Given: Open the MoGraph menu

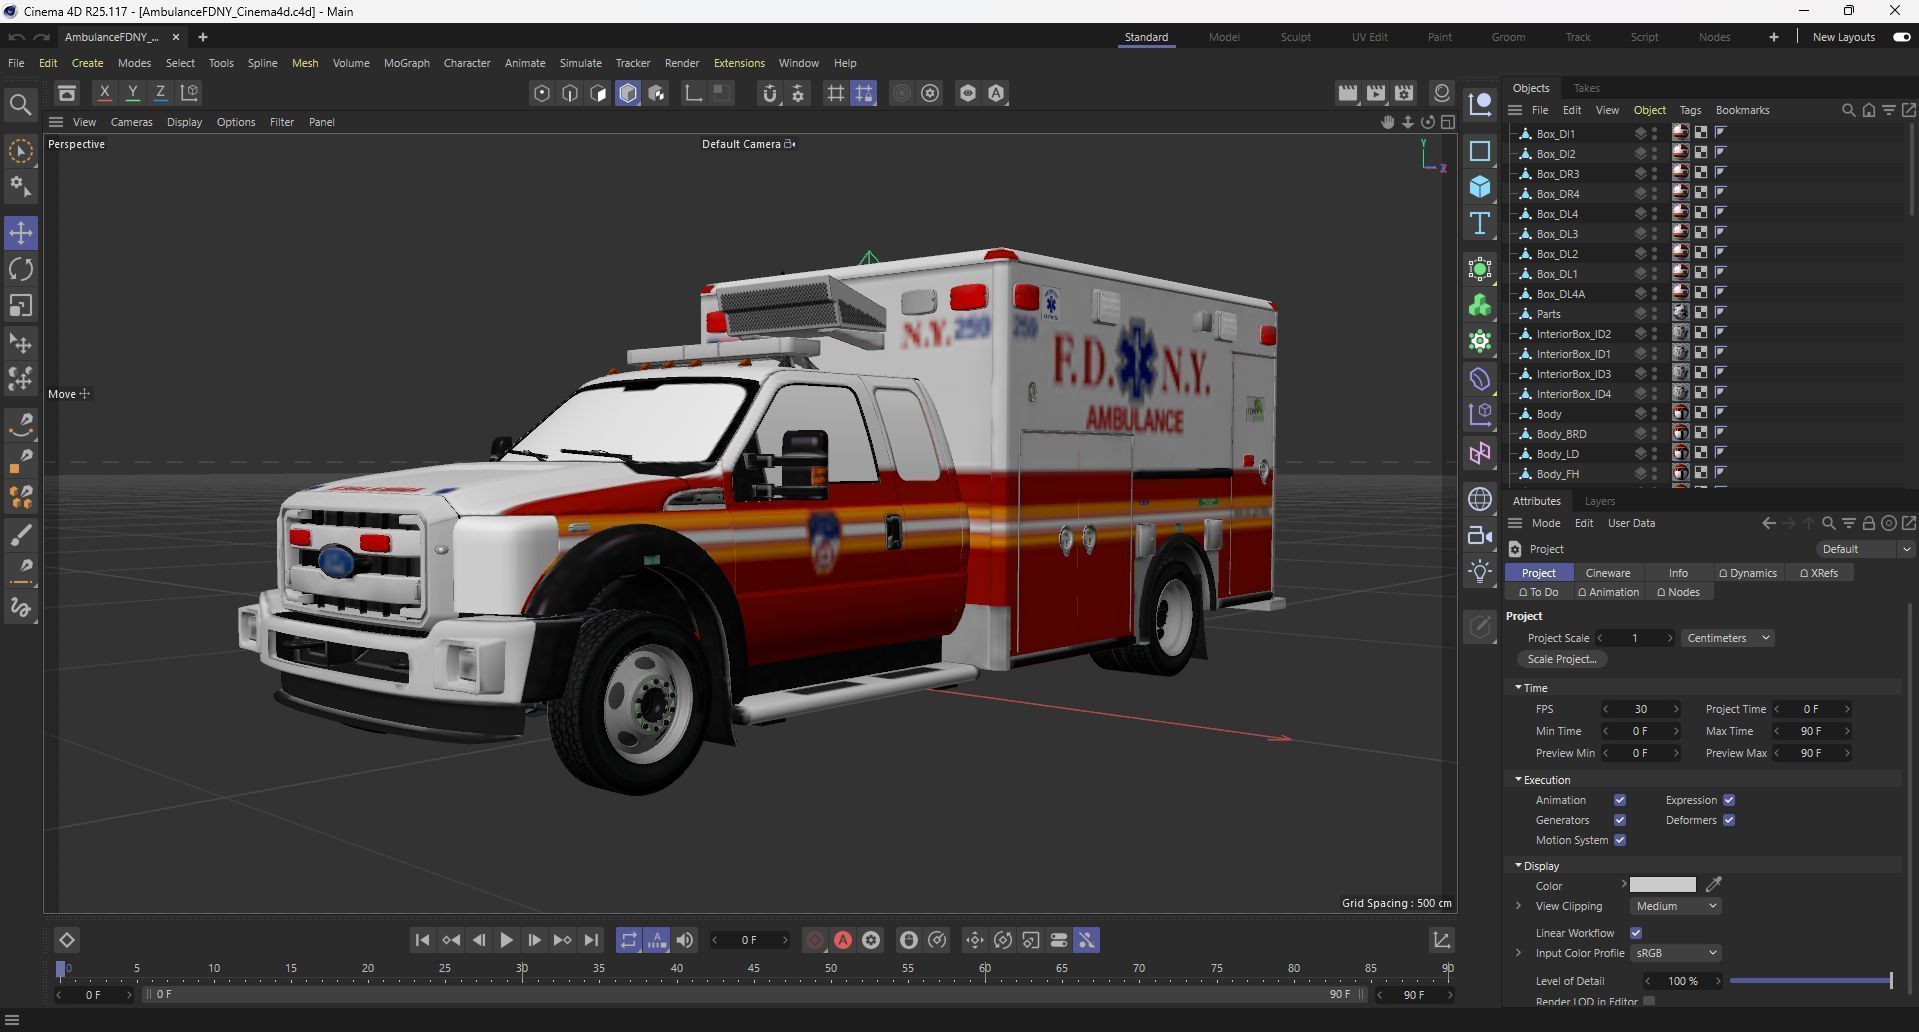Looking at the screenshot, I should click(406, 63).
